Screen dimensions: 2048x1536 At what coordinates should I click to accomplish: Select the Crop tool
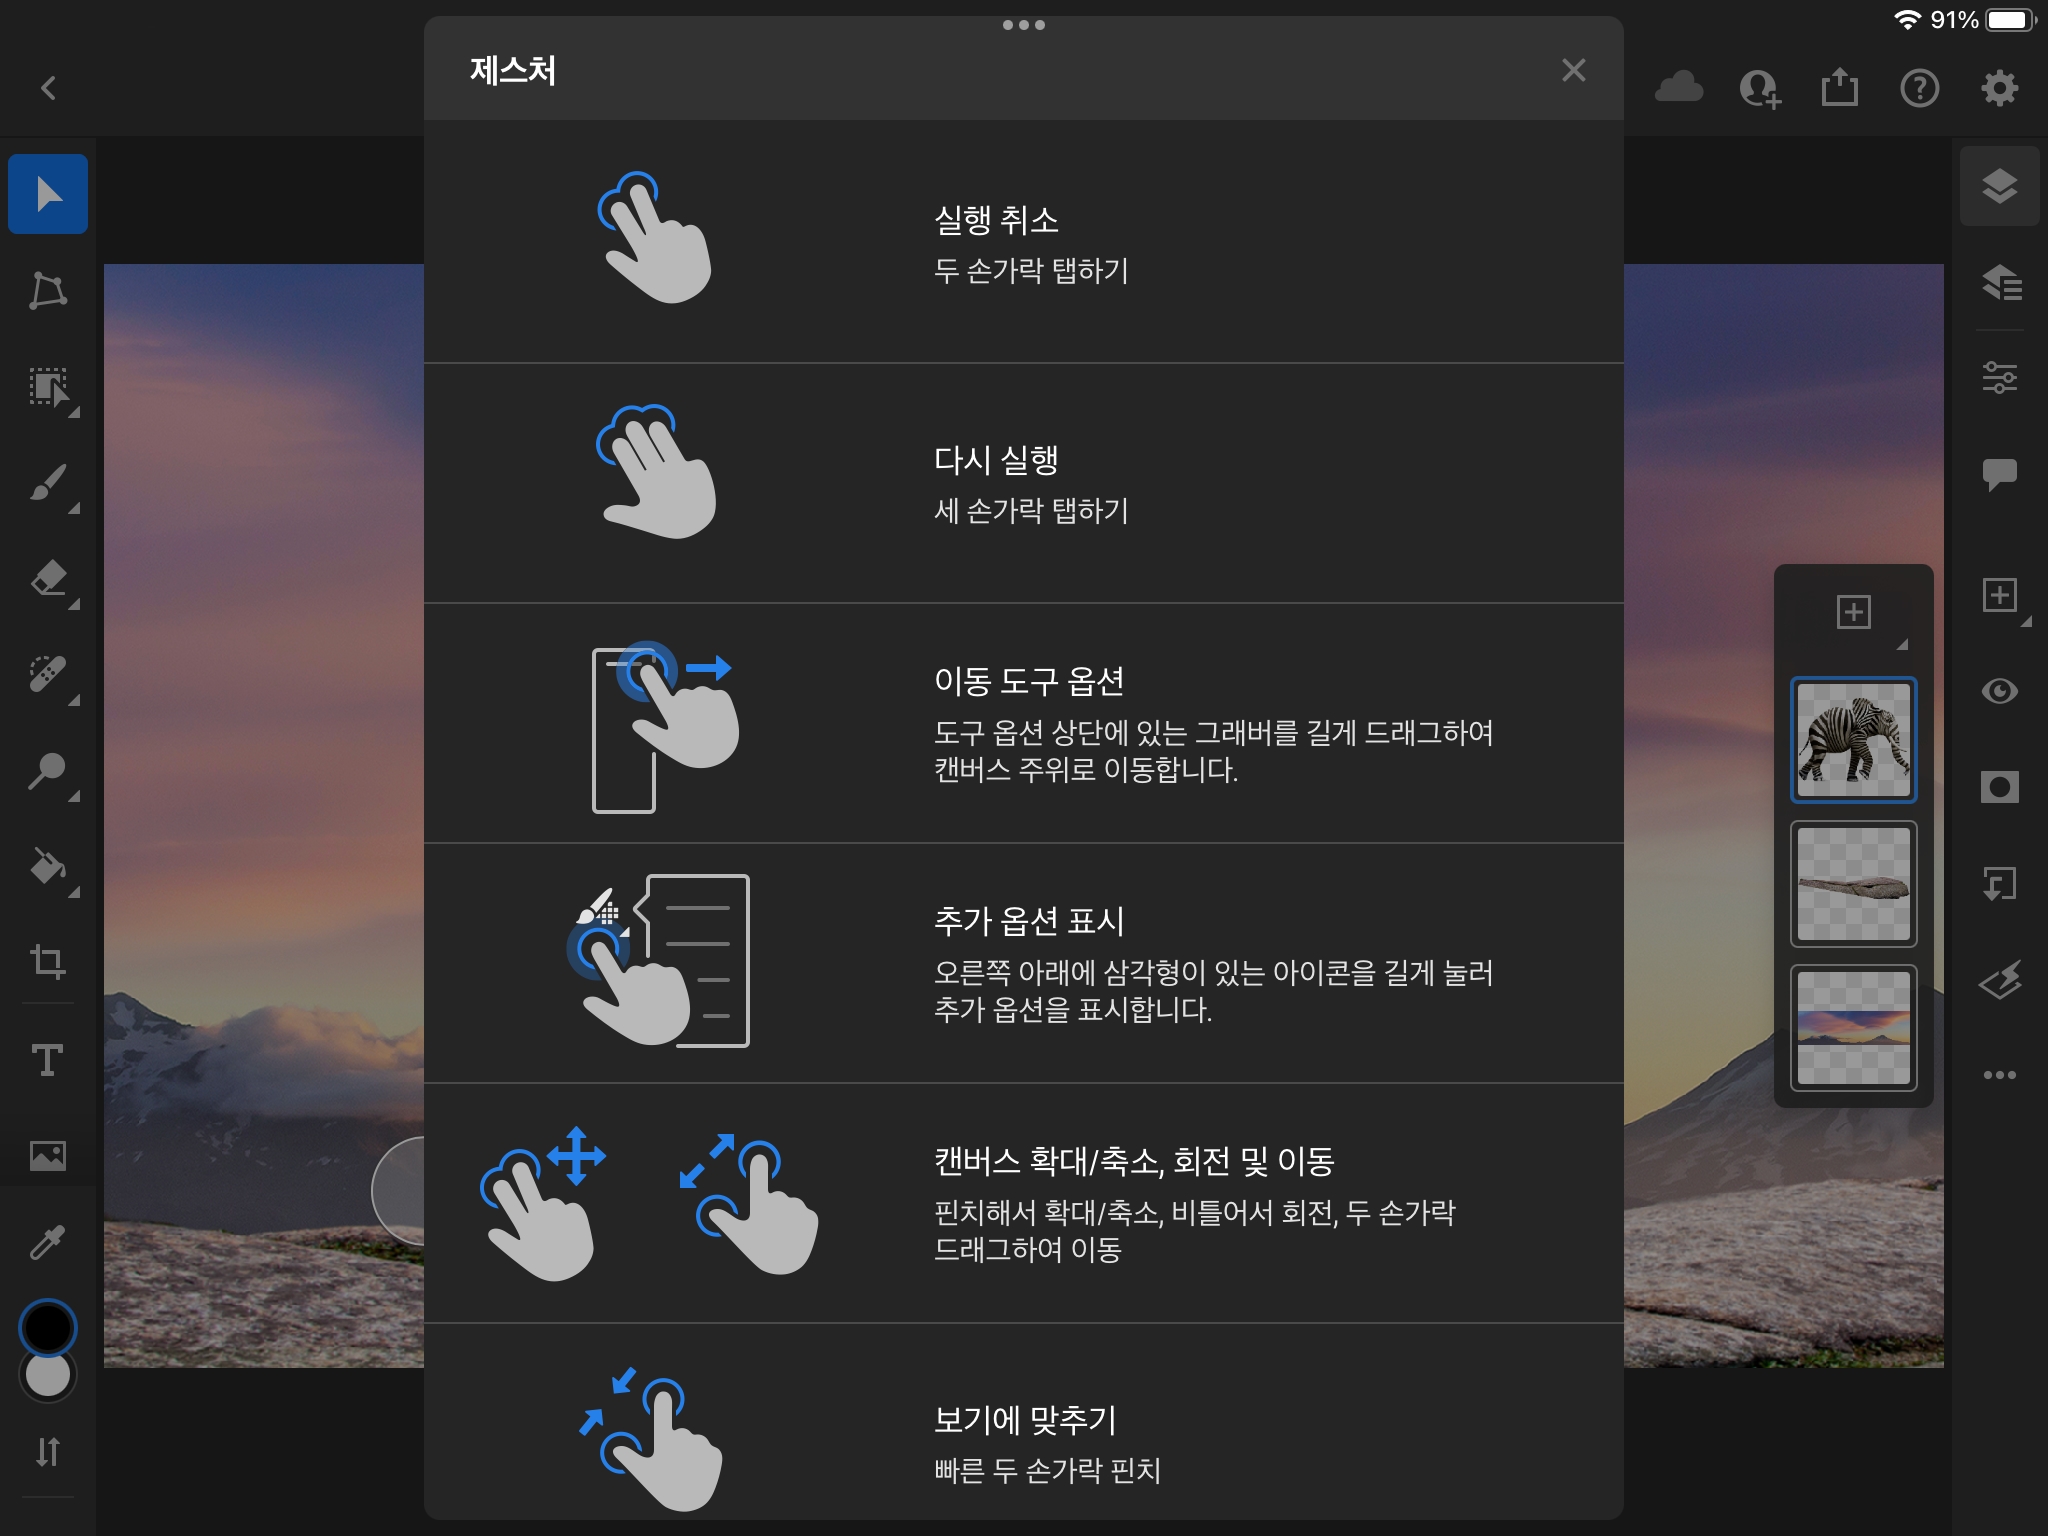click(48, 961)
